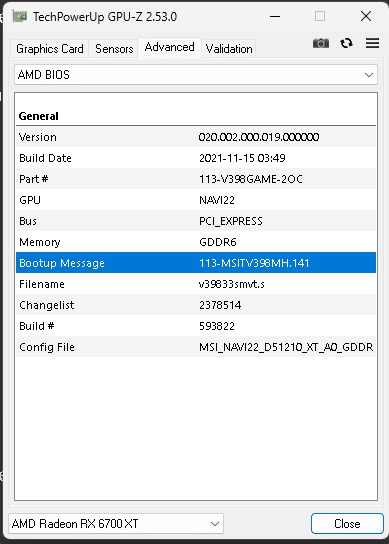This screenshot has width=389, height=544.
Task: Open the hamburger menu icon
Action: point(372,43)
